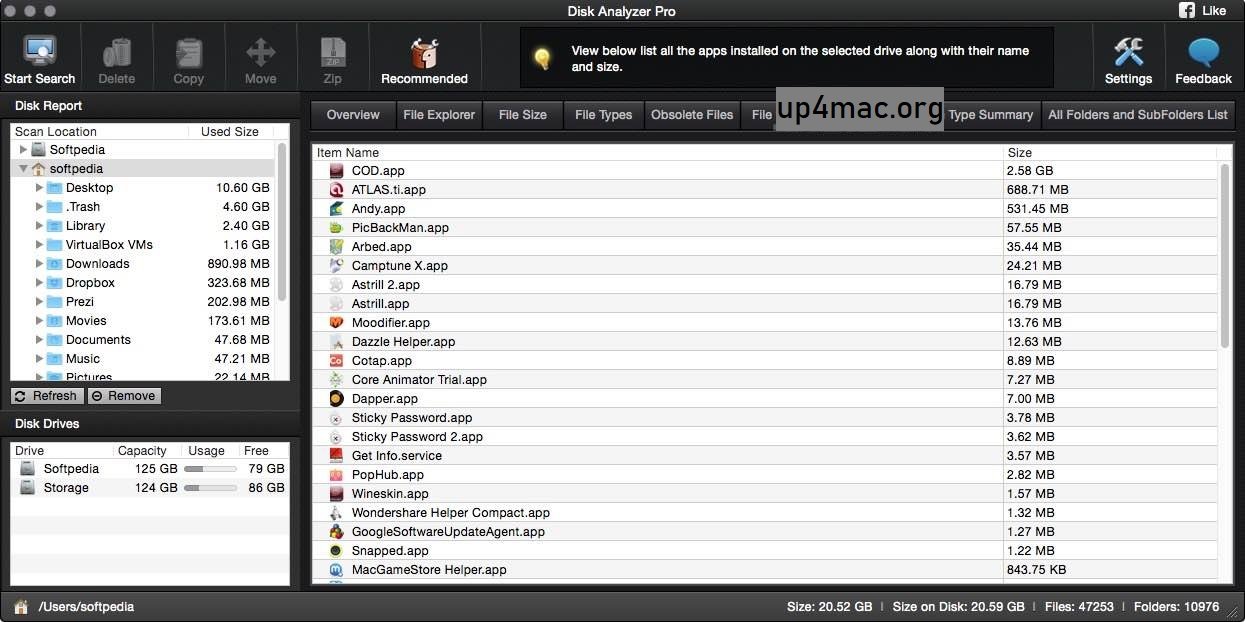Image resolution: width=1245 pixels, height=622 pixels.
Task: Click the Refresh button
Action: 45,395
